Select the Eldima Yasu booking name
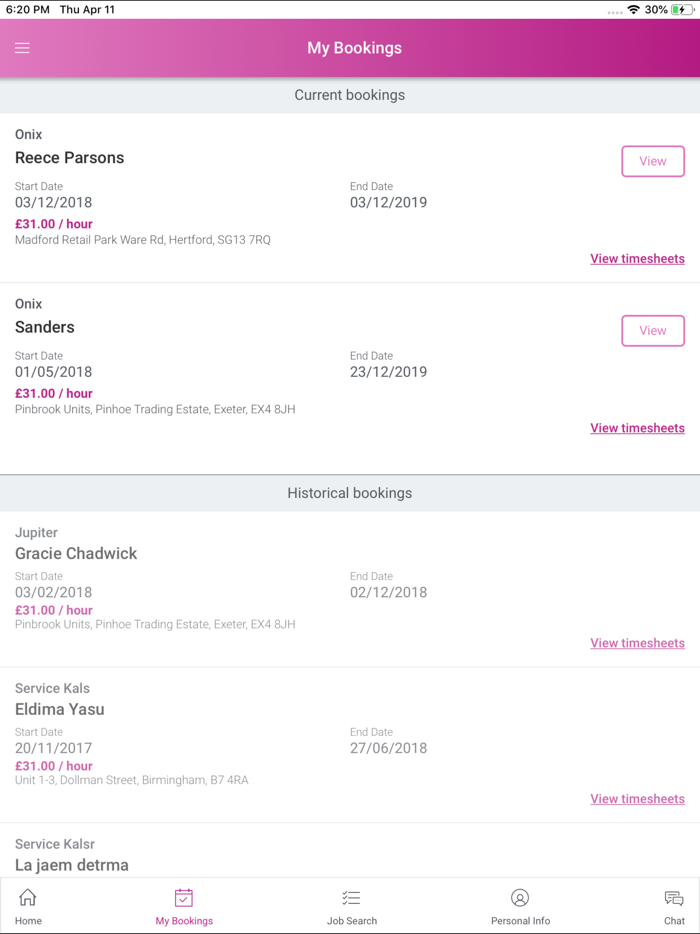 60,710
